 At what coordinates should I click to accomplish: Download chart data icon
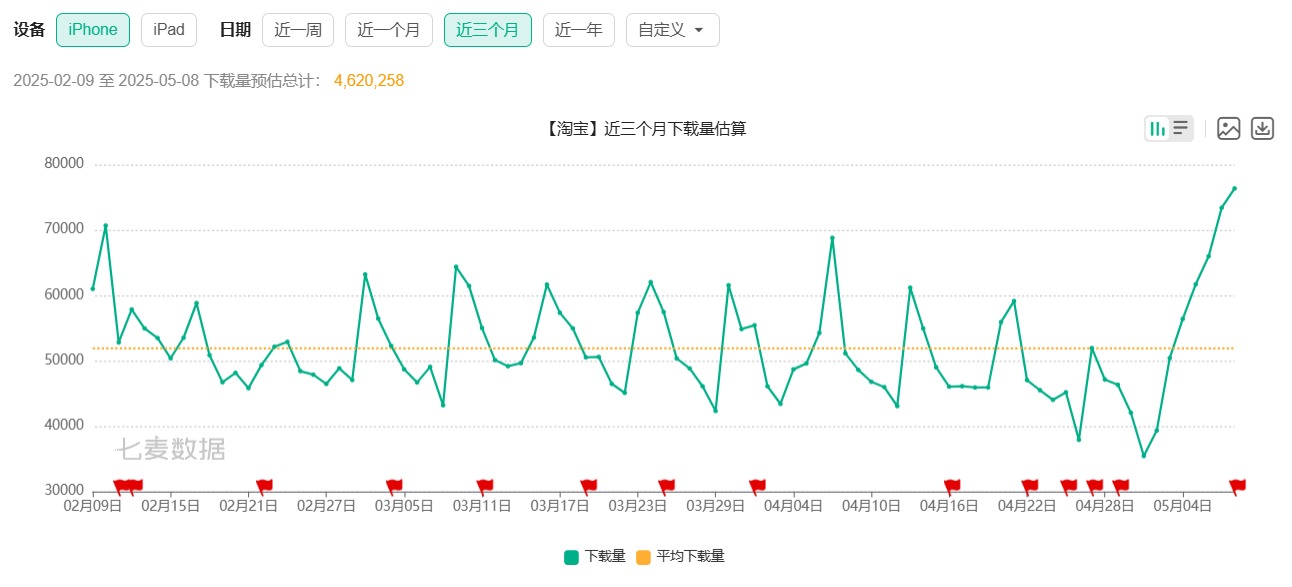click(1263, 128)
